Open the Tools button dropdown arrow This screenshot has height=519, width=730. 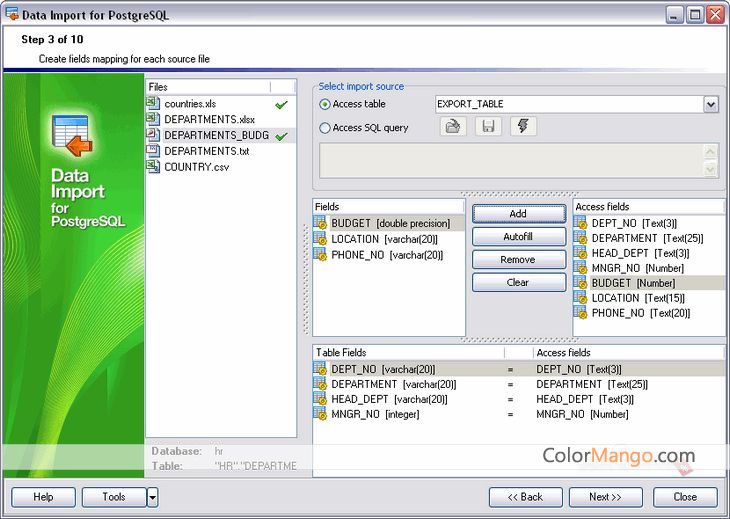[x=152, y=497]
